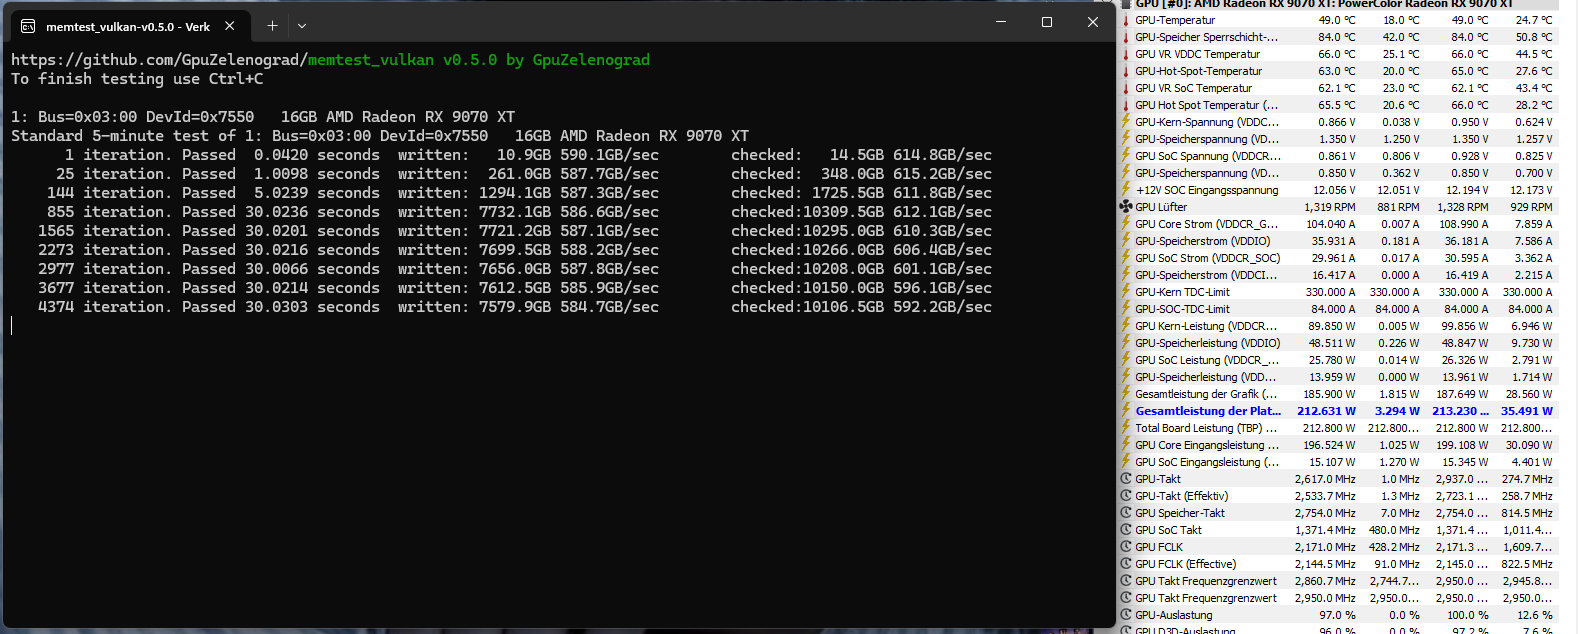
Task: Click the lightning icon beside Total Board Leistung (TBP)
Action: tap(1126, 428)
